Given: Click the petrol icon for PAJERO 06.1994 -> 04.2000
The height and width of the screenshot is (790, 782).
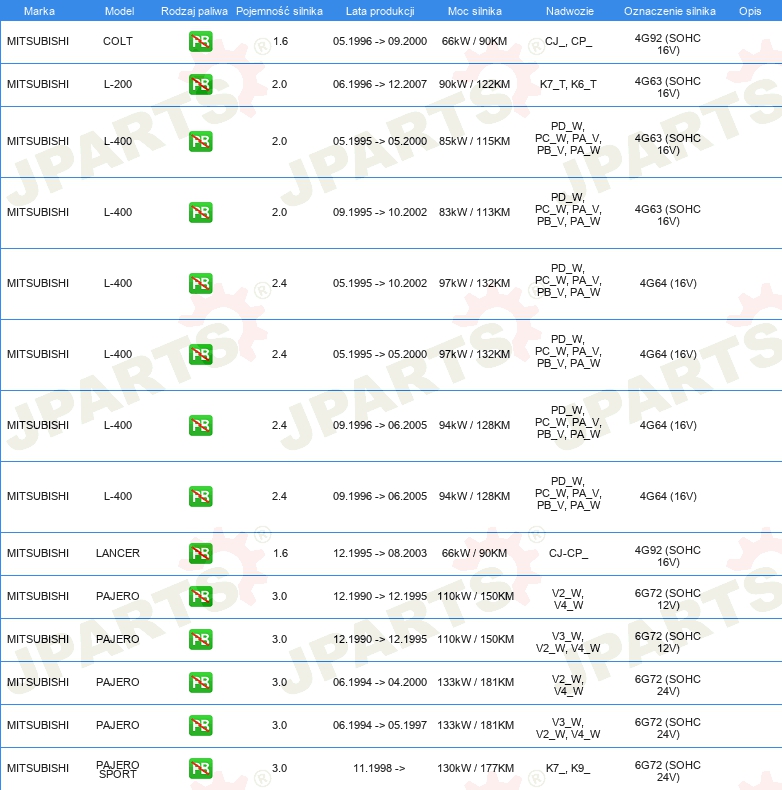Looking at the screenshot, I should coord(201,682).
